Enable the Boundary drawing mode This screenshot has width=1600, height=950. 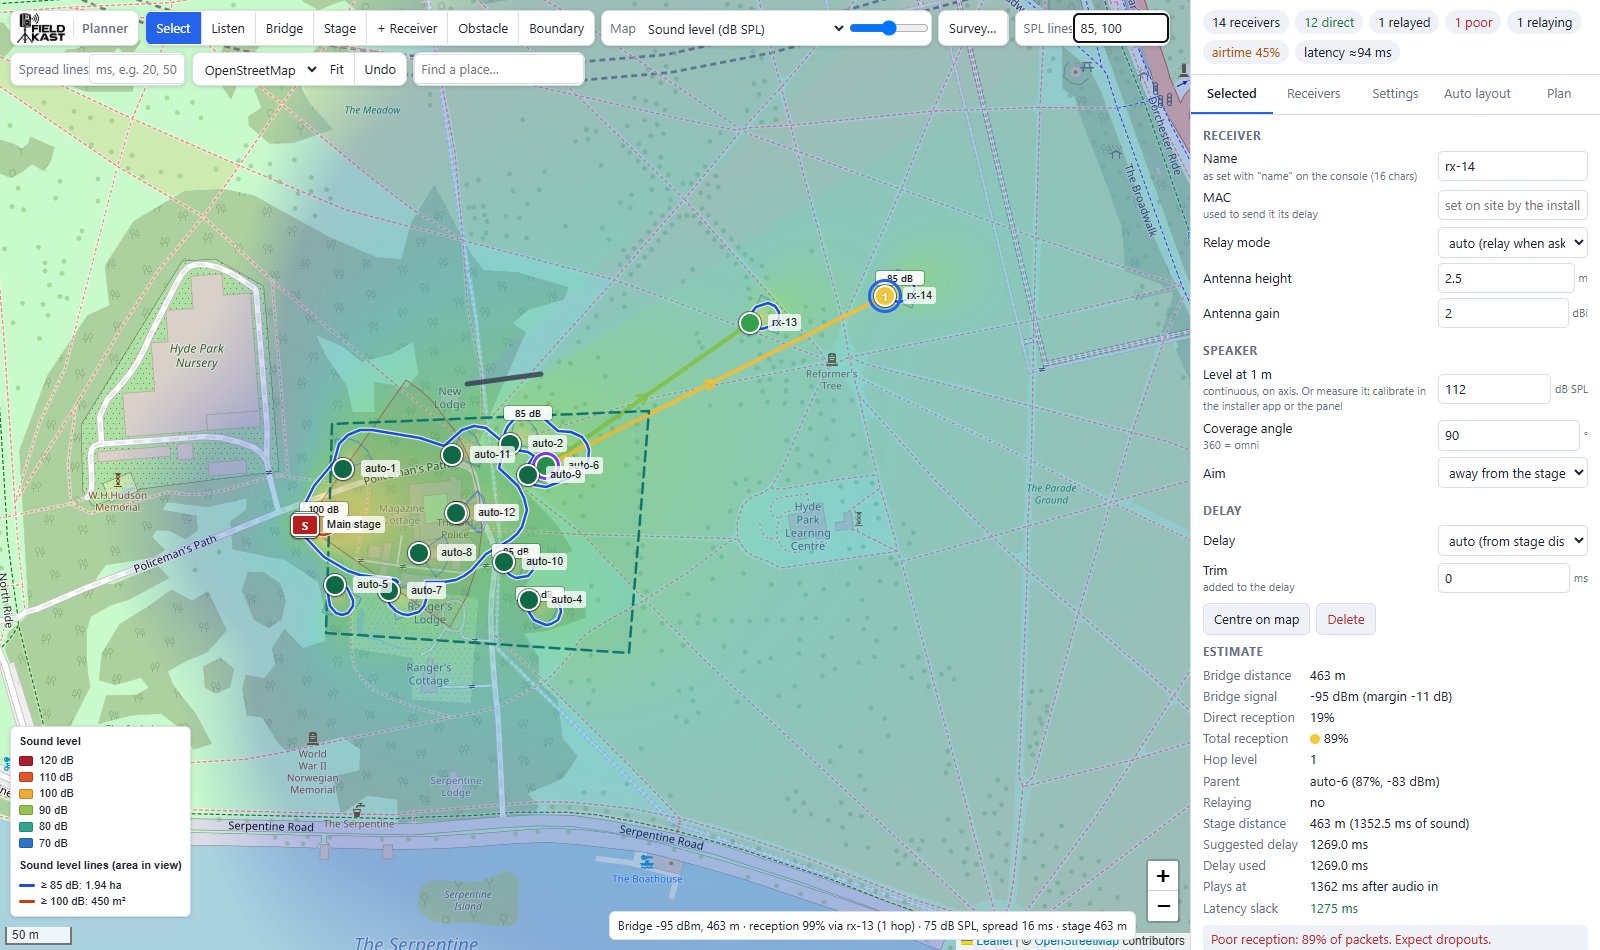[x=557, y=28]
